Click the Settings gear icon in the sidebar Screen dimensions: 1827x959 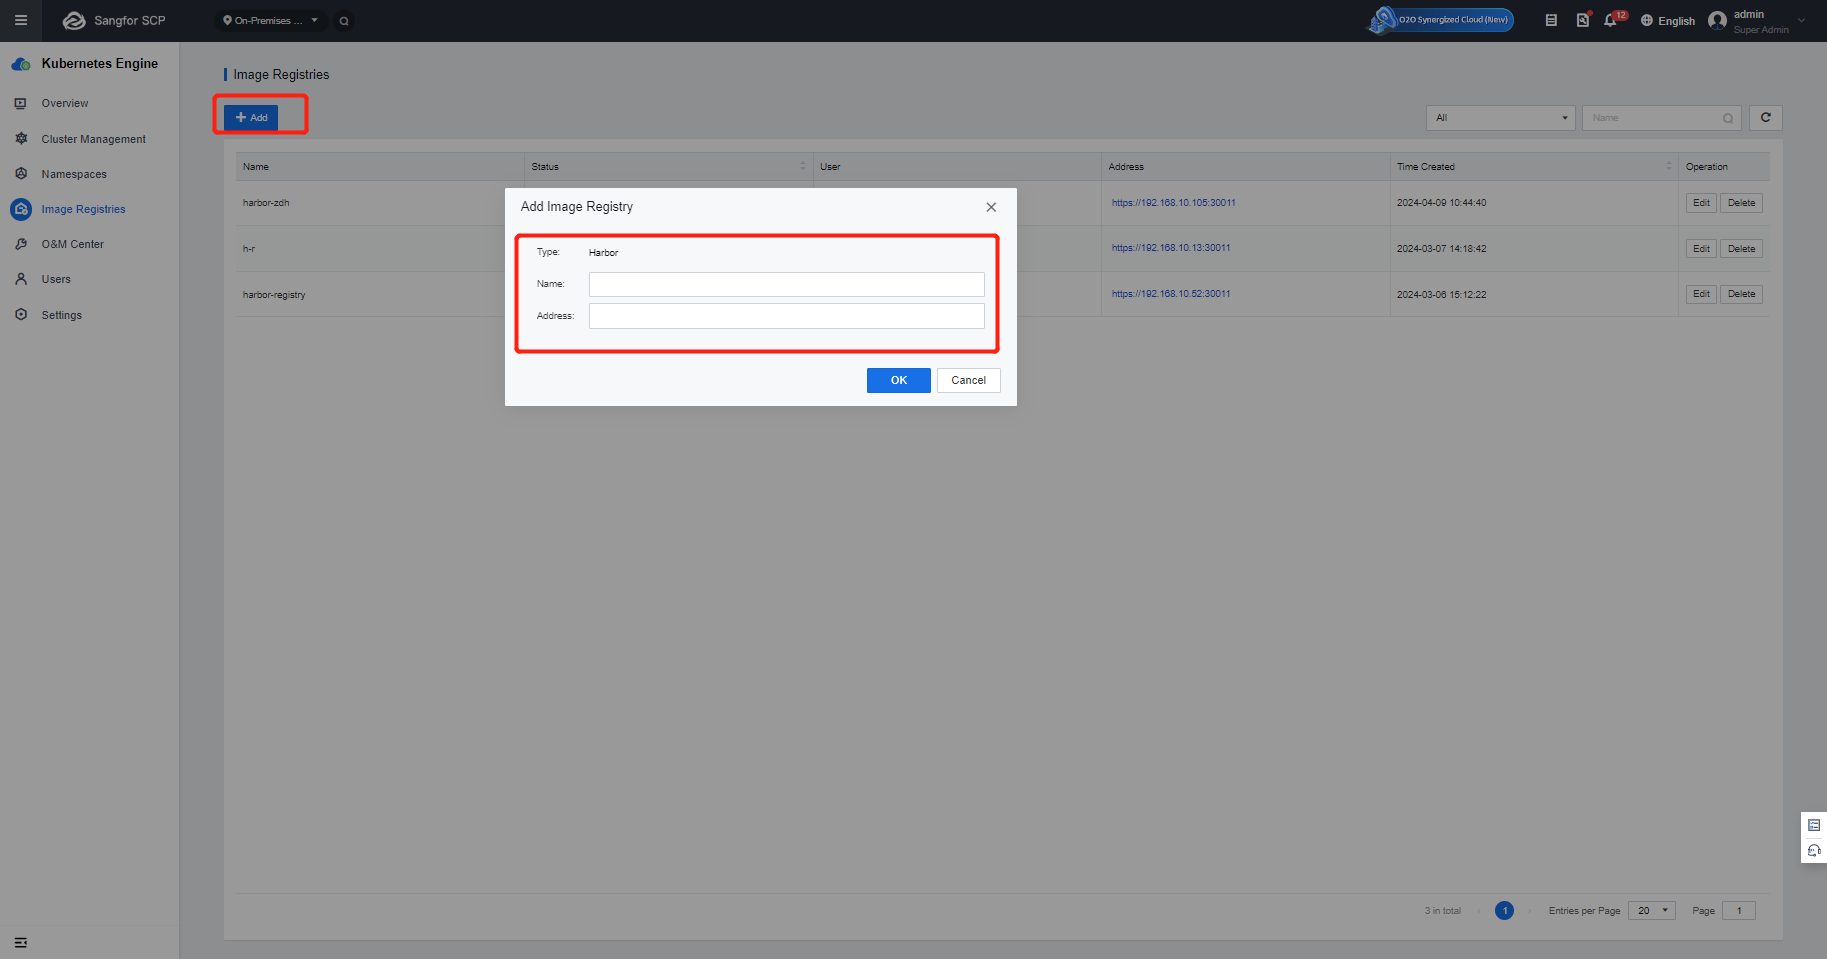(x=21, y=314)
